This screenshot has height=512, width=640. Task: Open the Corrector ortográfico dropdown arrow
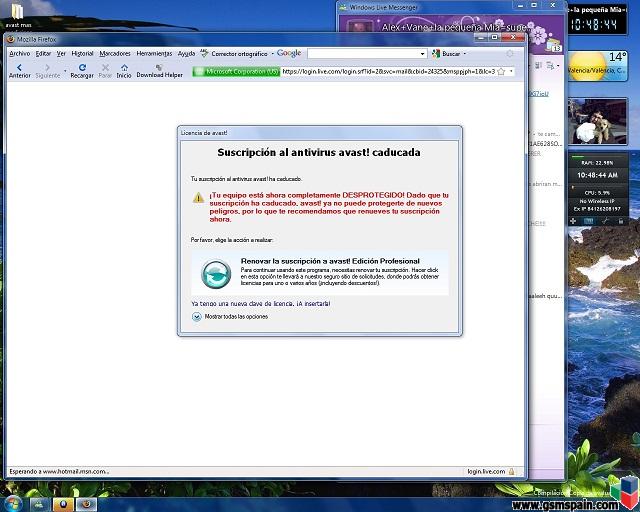tap(272, 53)
